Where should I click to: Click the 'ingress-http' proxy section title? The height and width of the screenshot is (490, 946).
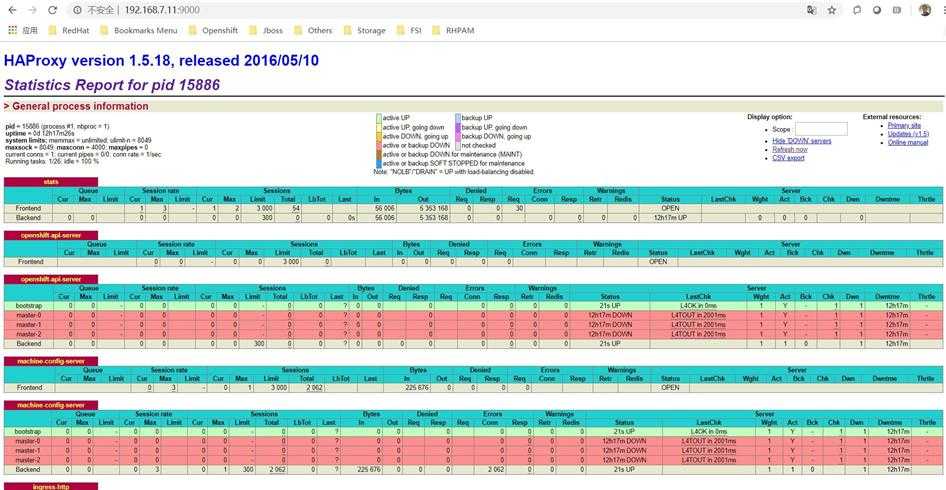[51, 486]
